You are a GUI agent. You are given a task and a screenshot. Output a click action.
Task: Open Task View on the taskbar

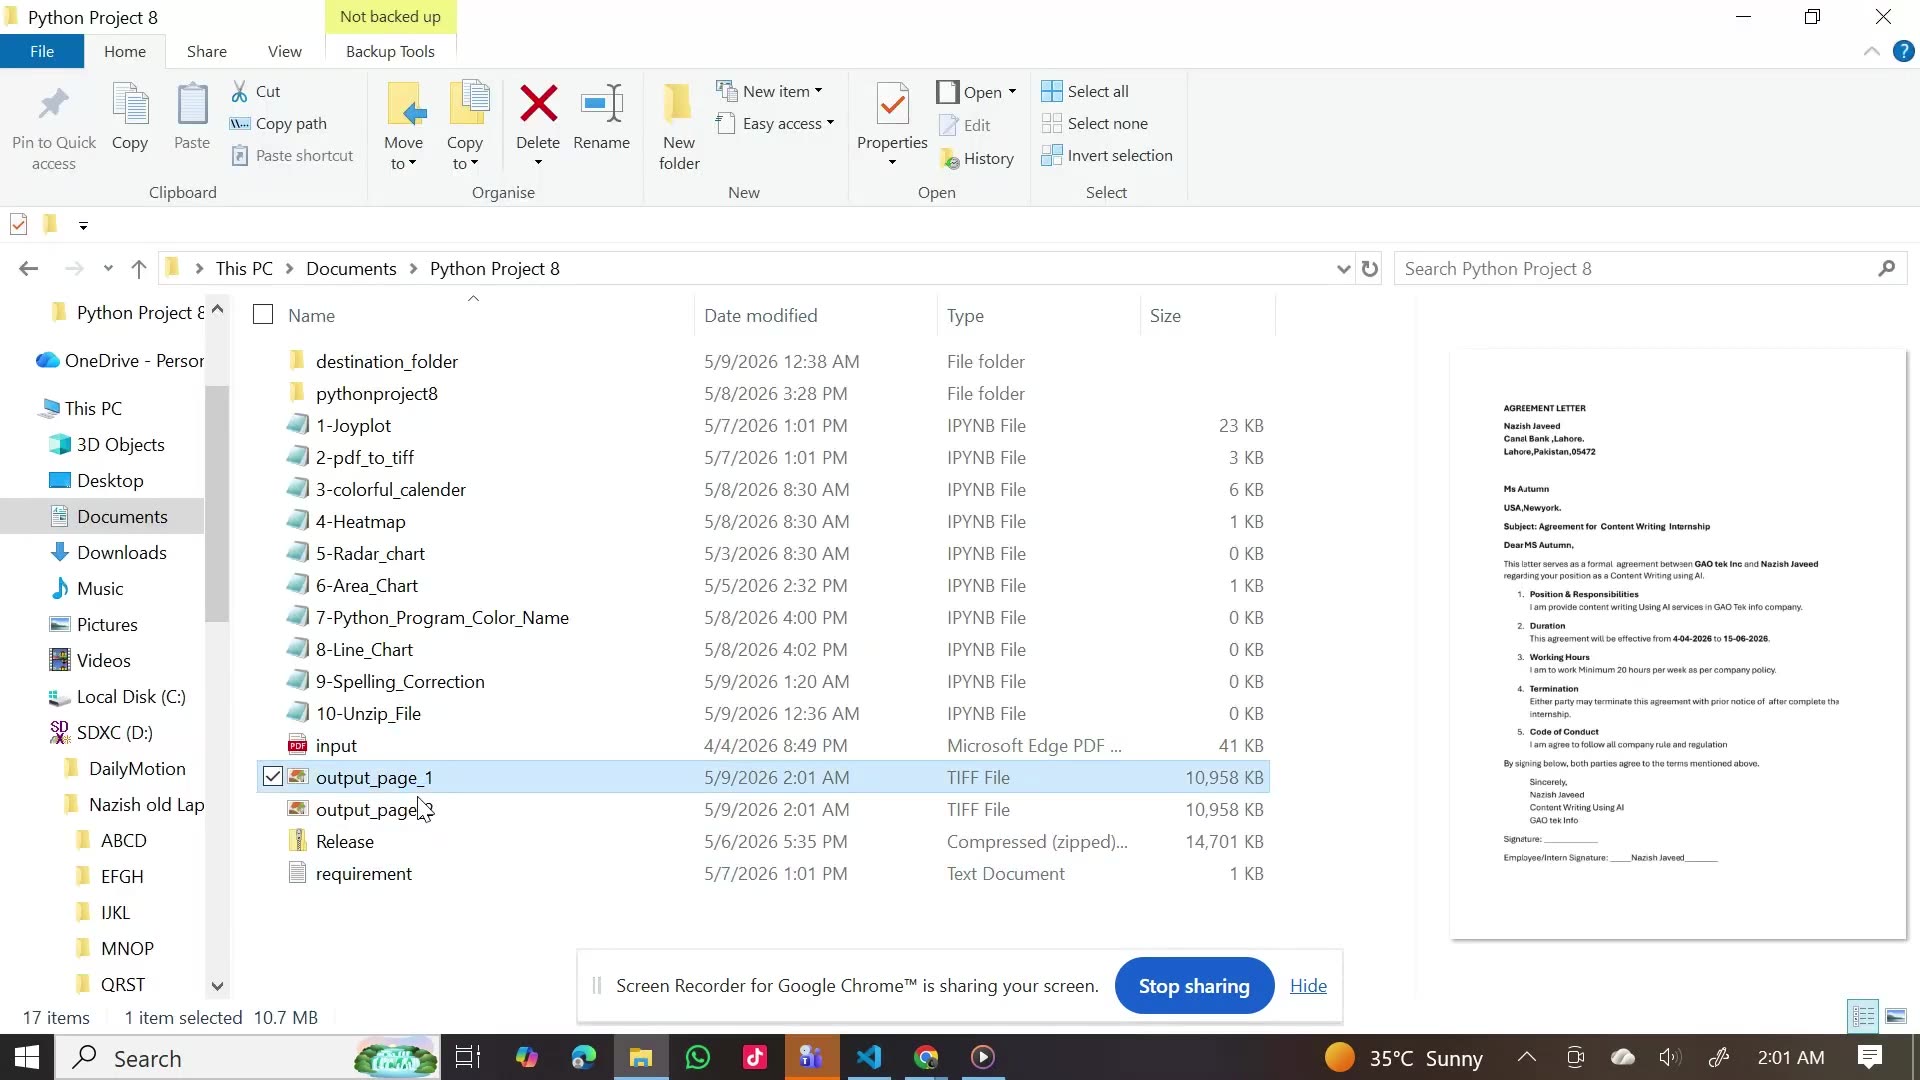tap(468, 1057)
